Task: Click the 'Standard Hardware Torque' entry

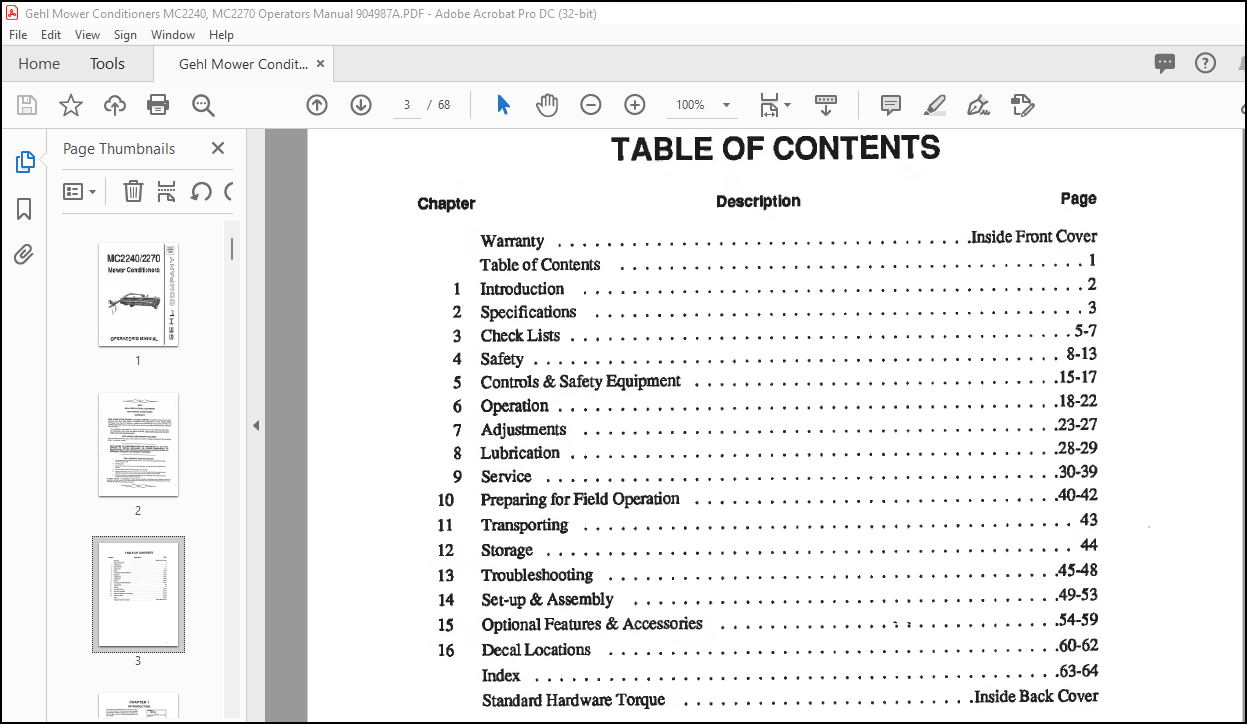Action: pos(573,700)
